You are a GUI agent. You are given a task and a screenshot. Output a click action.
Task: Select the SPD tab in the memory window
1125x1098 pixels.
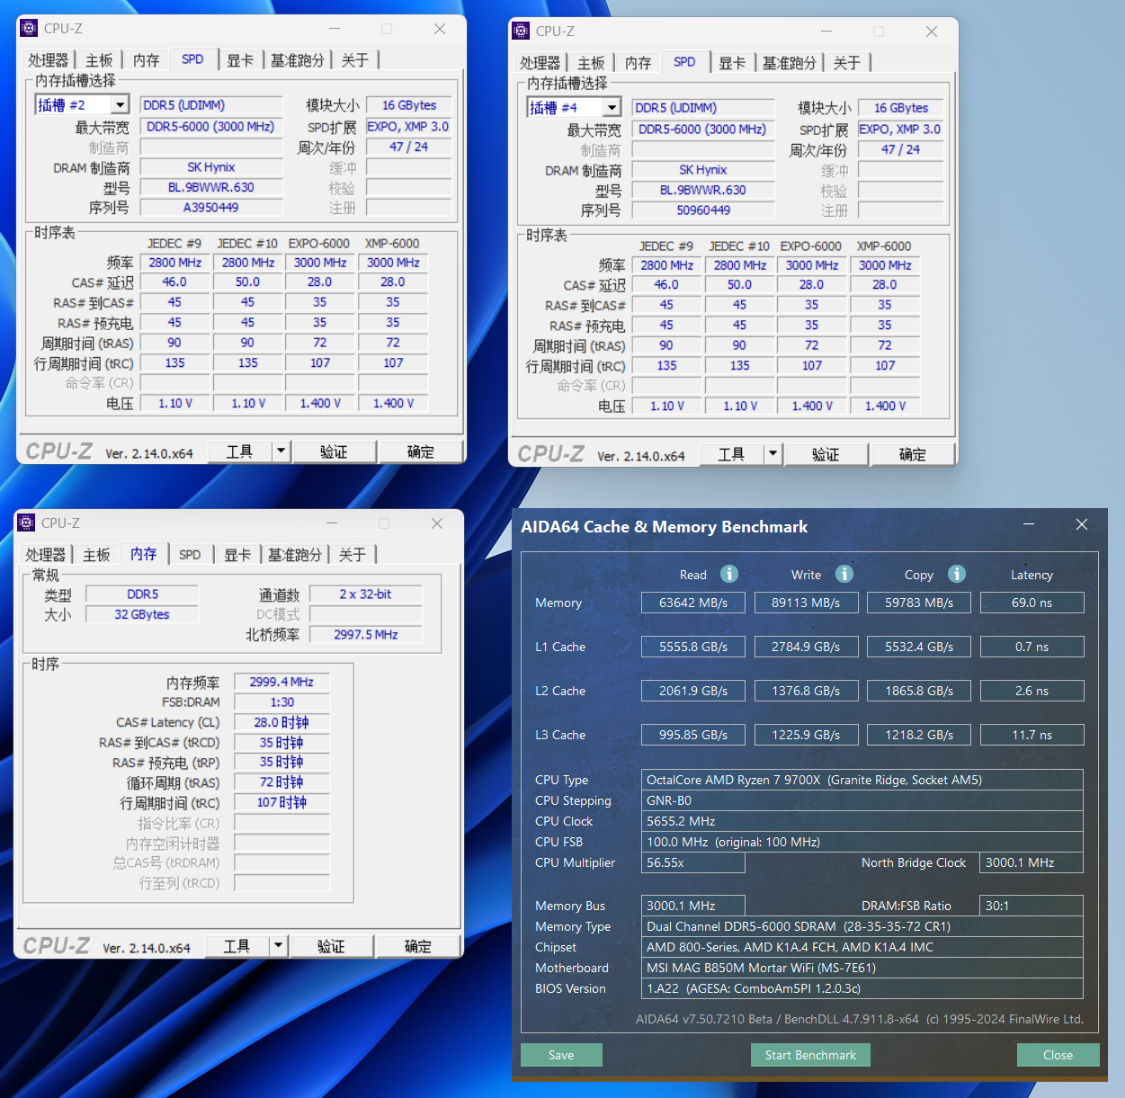189,555
